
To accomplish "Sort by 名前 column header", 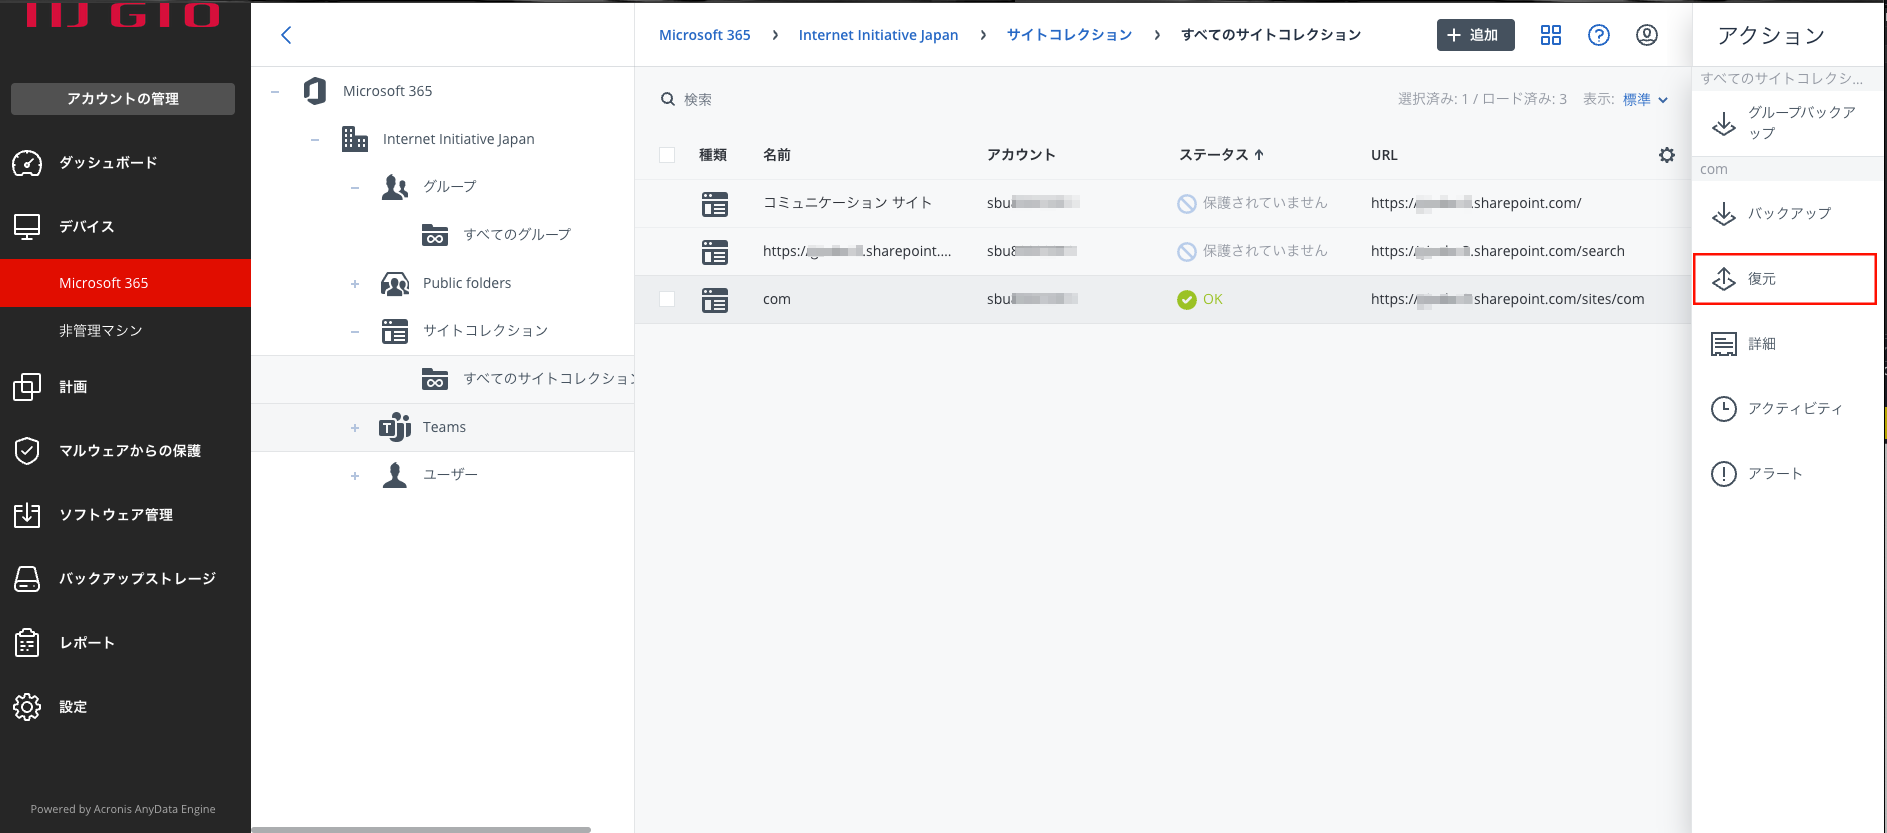I will pyautogui.click(x=777, y=155).
